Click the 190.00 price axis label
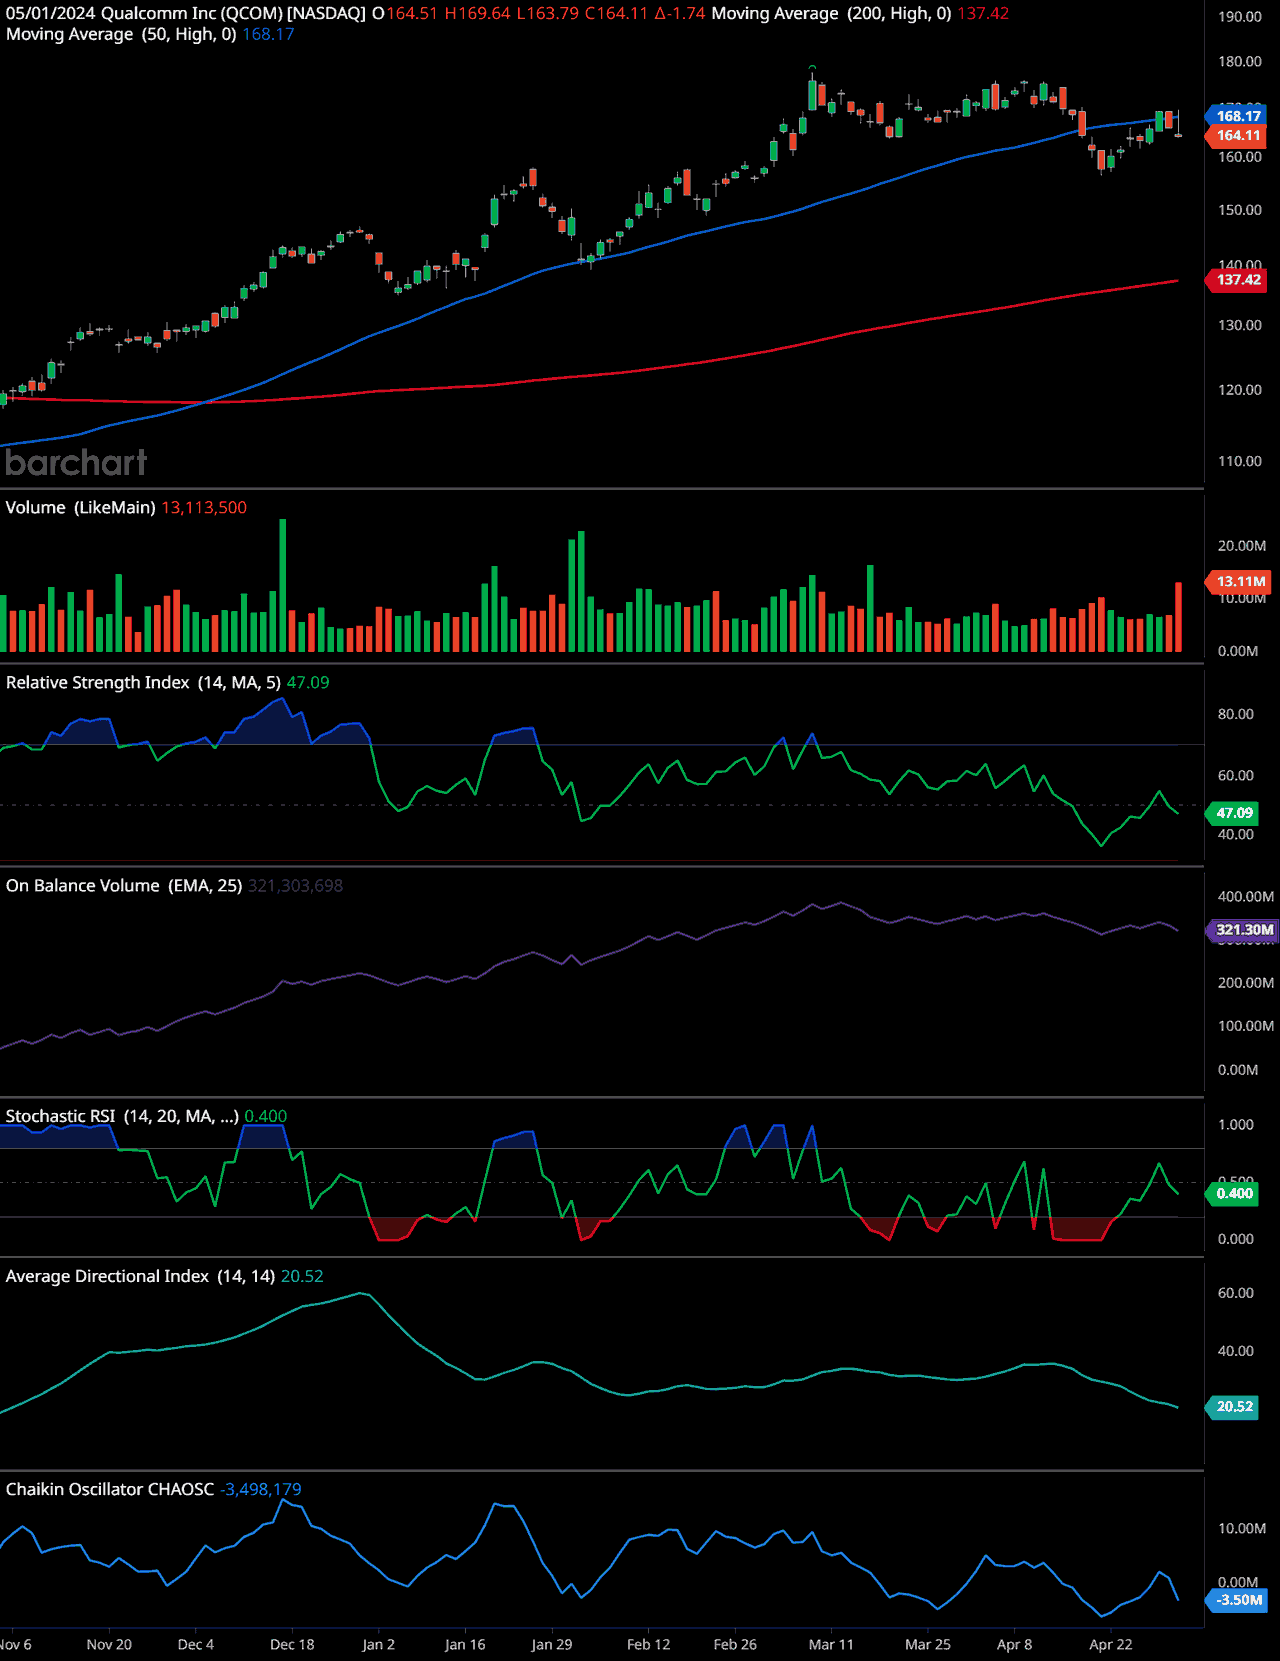 tap(1240, 16)
